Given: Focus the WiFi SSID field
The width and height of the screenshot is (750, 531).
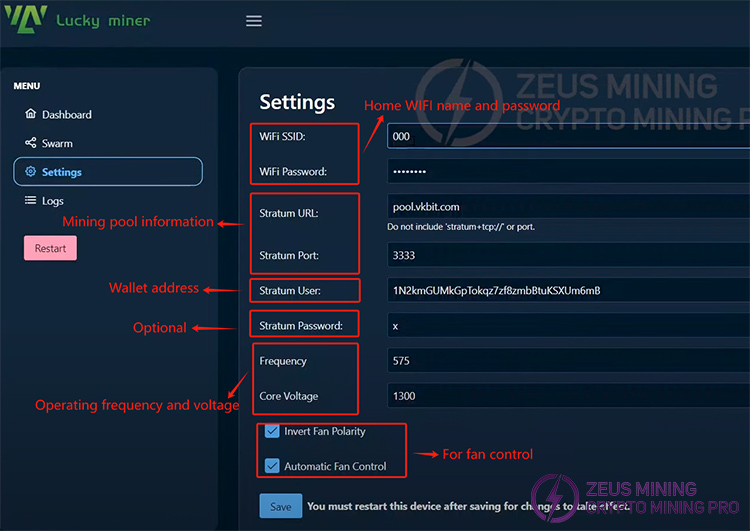Looking at the screenshot, I should [568, 136].
